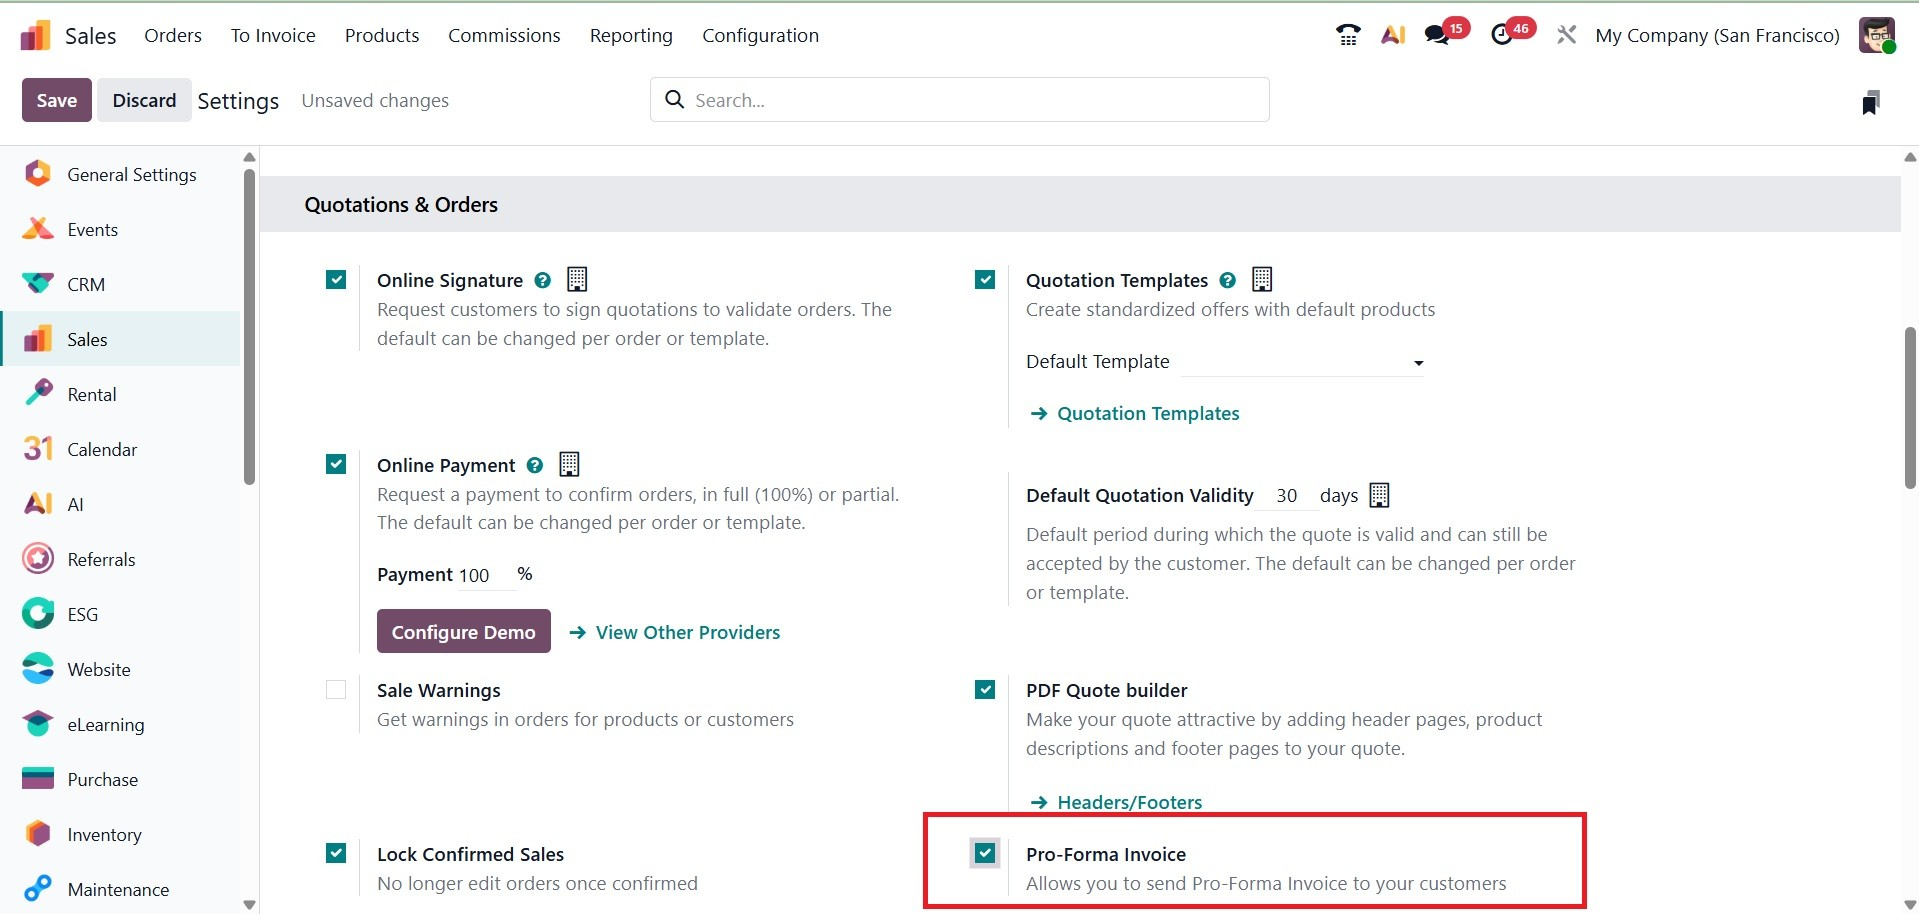
Task: Open the Configuration menu
Action: (x=760, y=36)
